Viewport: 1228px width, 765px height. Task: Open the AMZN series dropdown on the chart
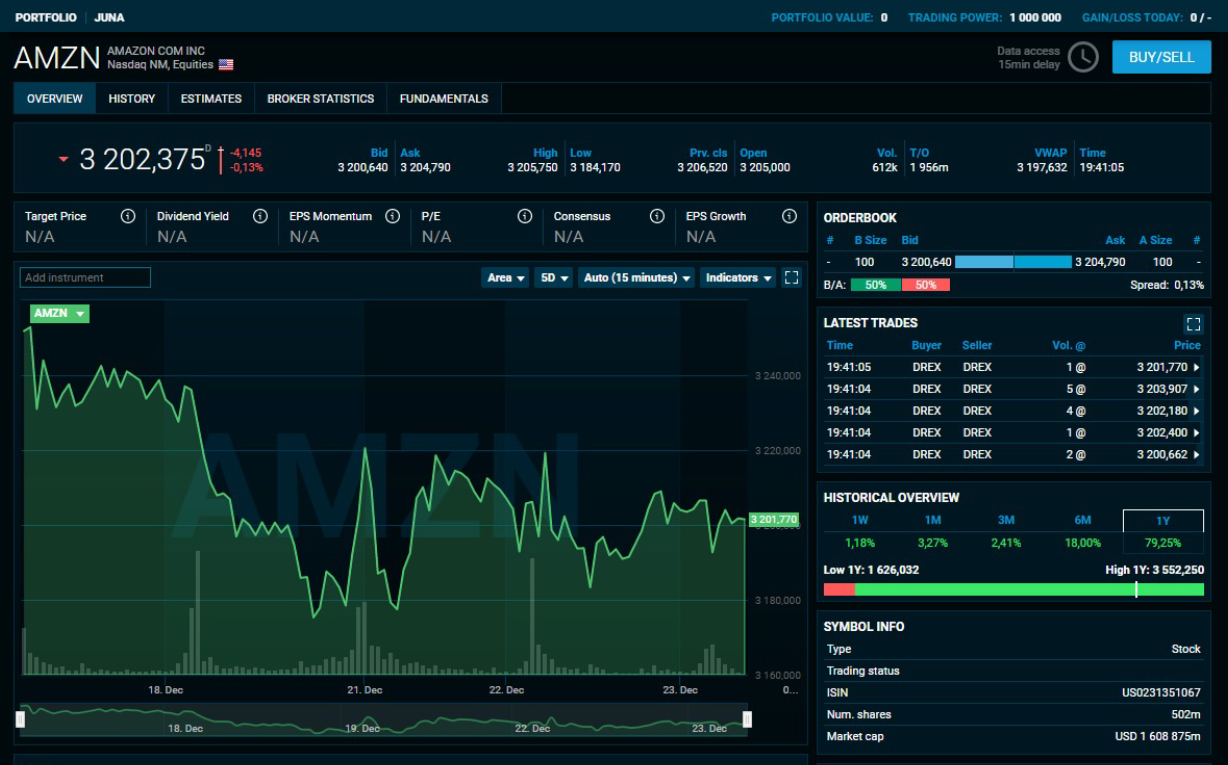(59, 313)
